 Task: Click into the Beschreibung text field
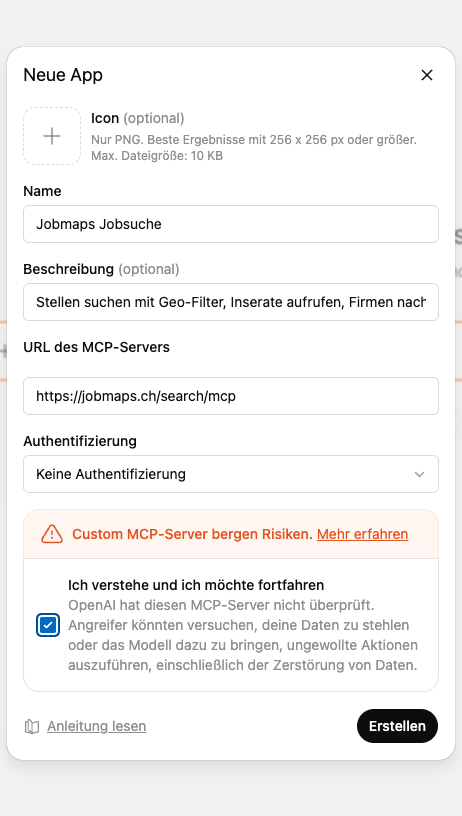(x=231, y=302)
